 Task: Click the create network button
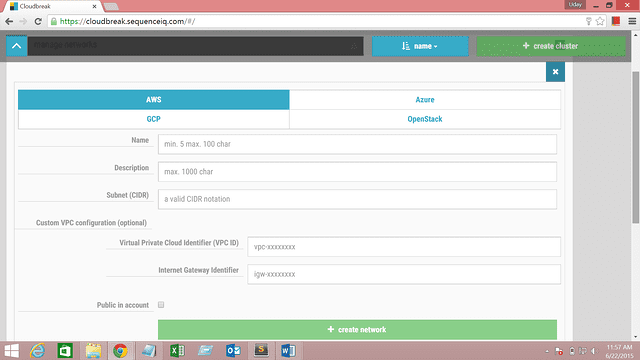(x=357, y=329)
